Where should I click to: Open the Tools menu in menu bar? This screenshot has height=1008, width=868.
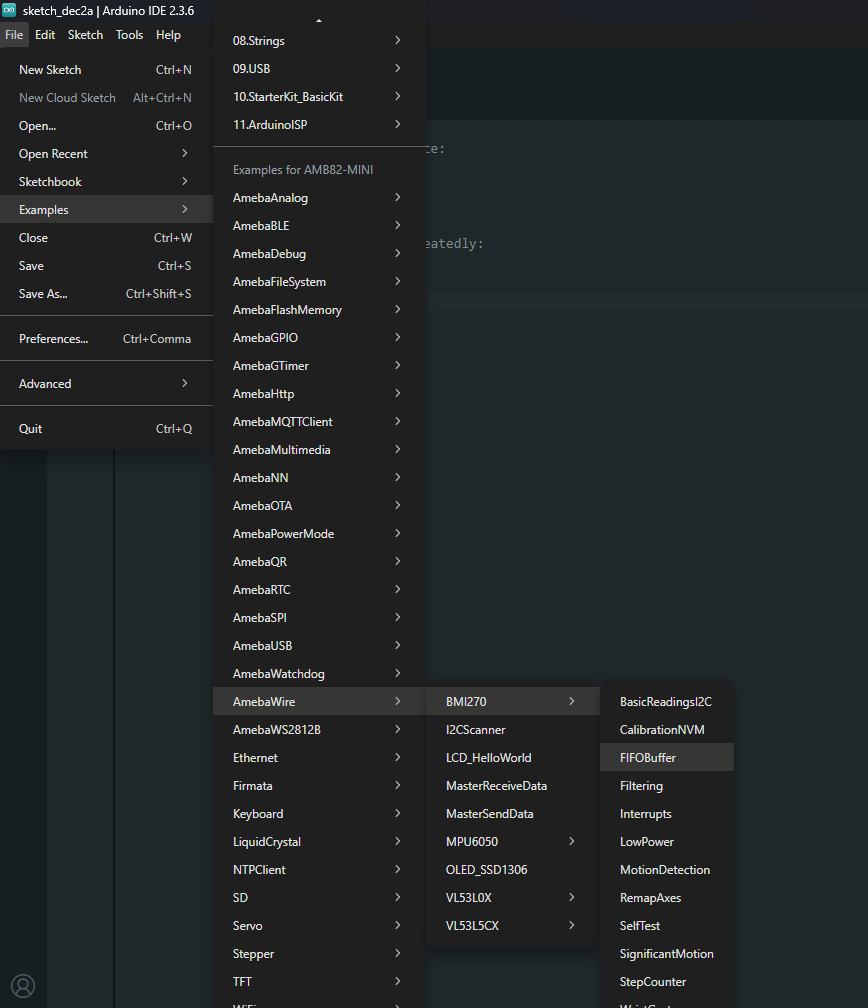pos(129,35)
